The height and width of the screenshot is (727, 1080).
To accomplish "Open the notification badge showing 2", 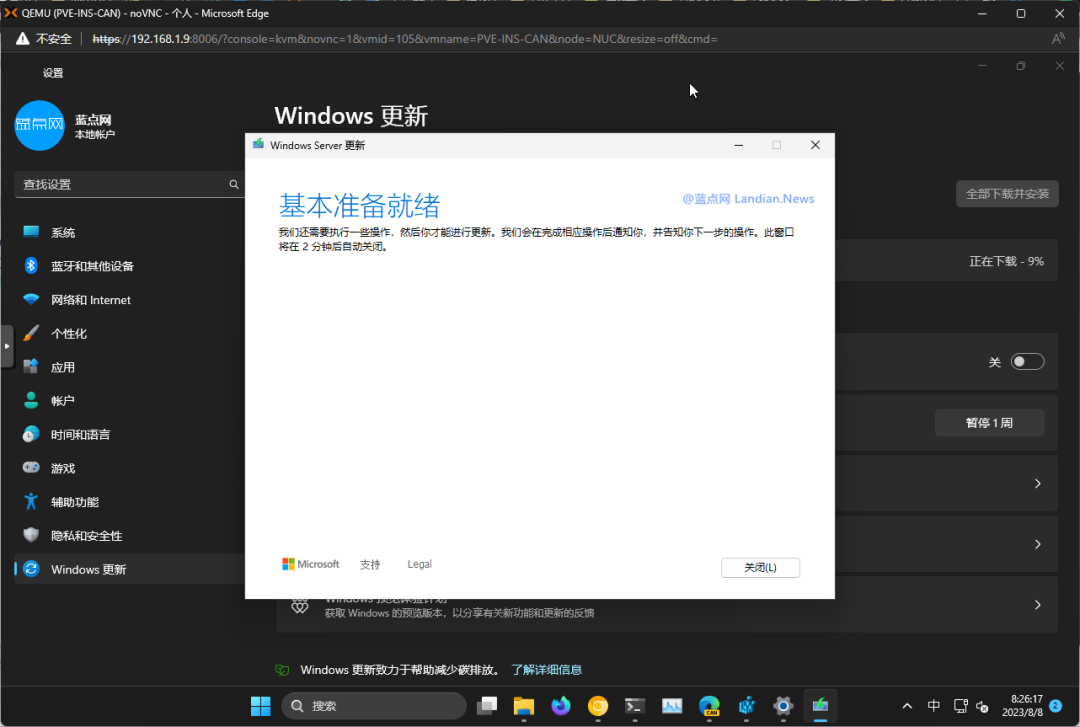I will 1055,705.
